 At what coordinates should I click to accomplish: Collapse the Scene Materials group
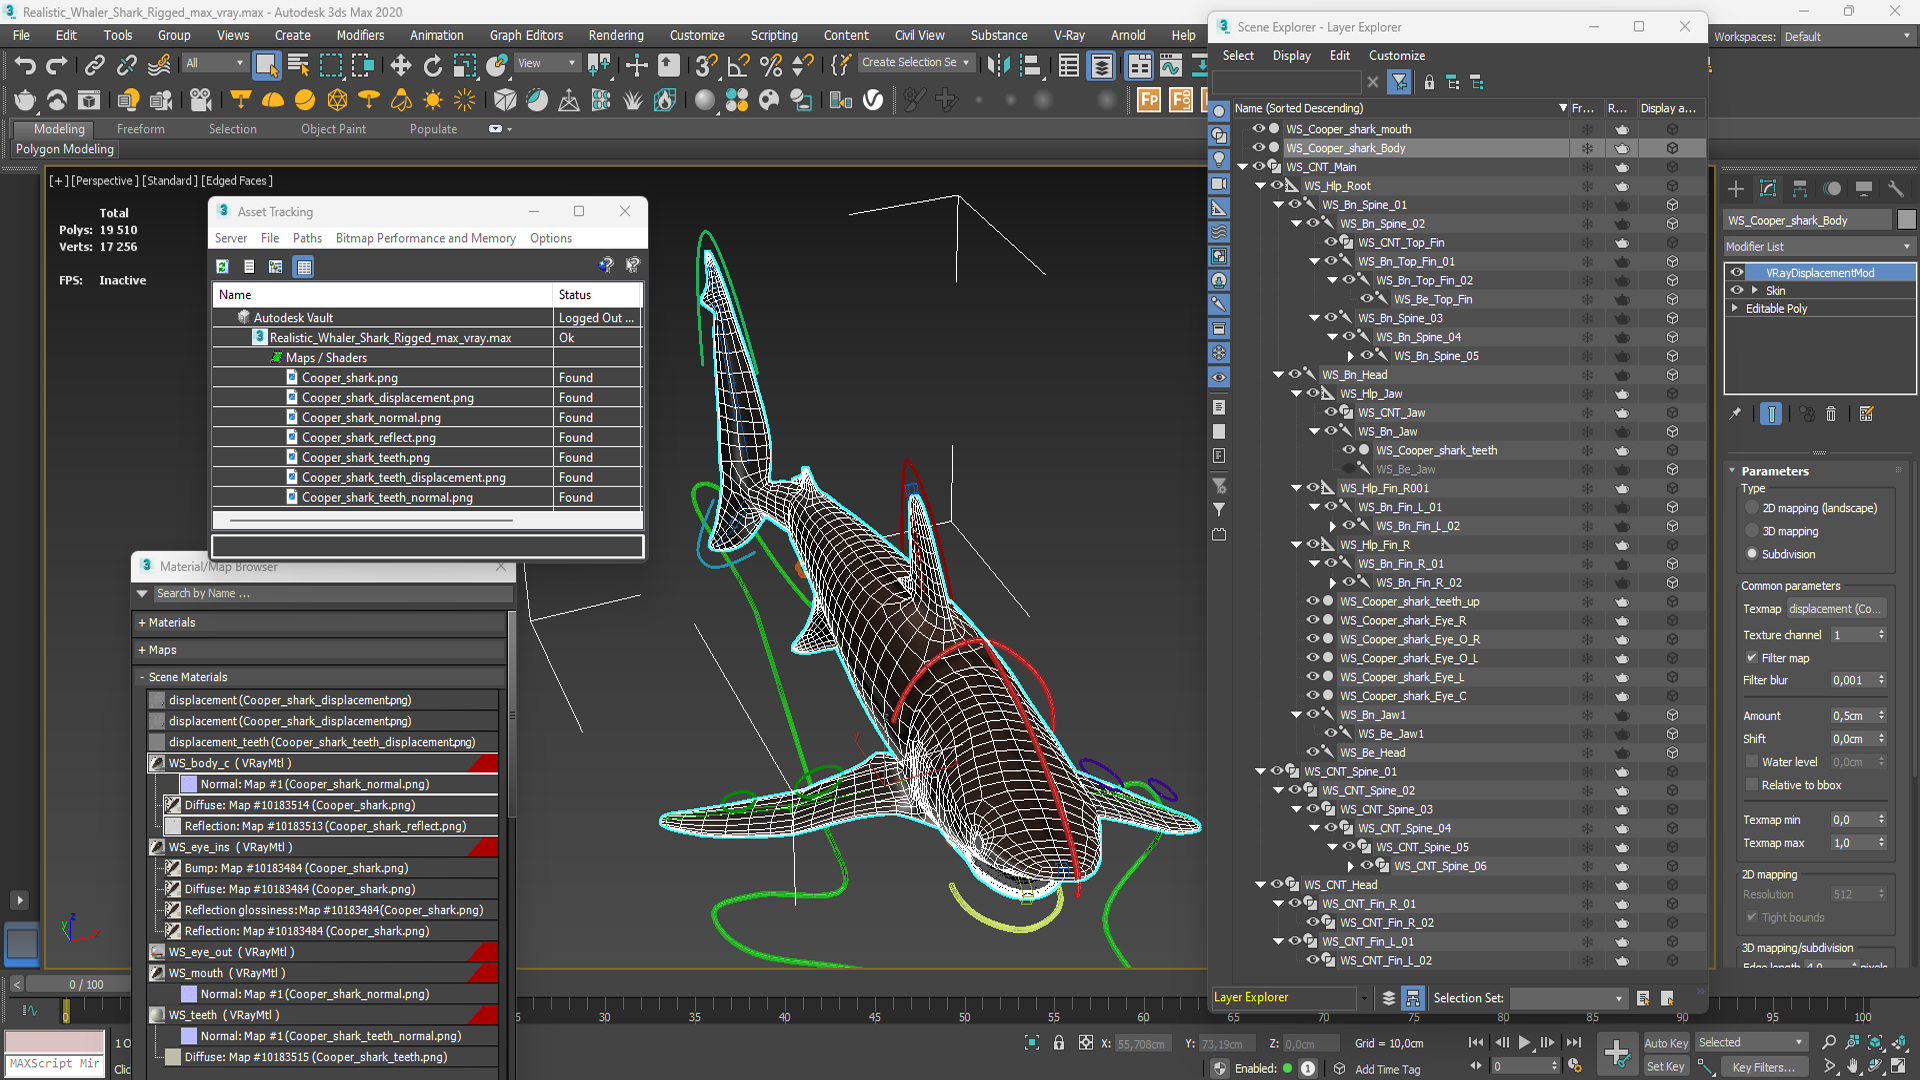coord(142,678)
